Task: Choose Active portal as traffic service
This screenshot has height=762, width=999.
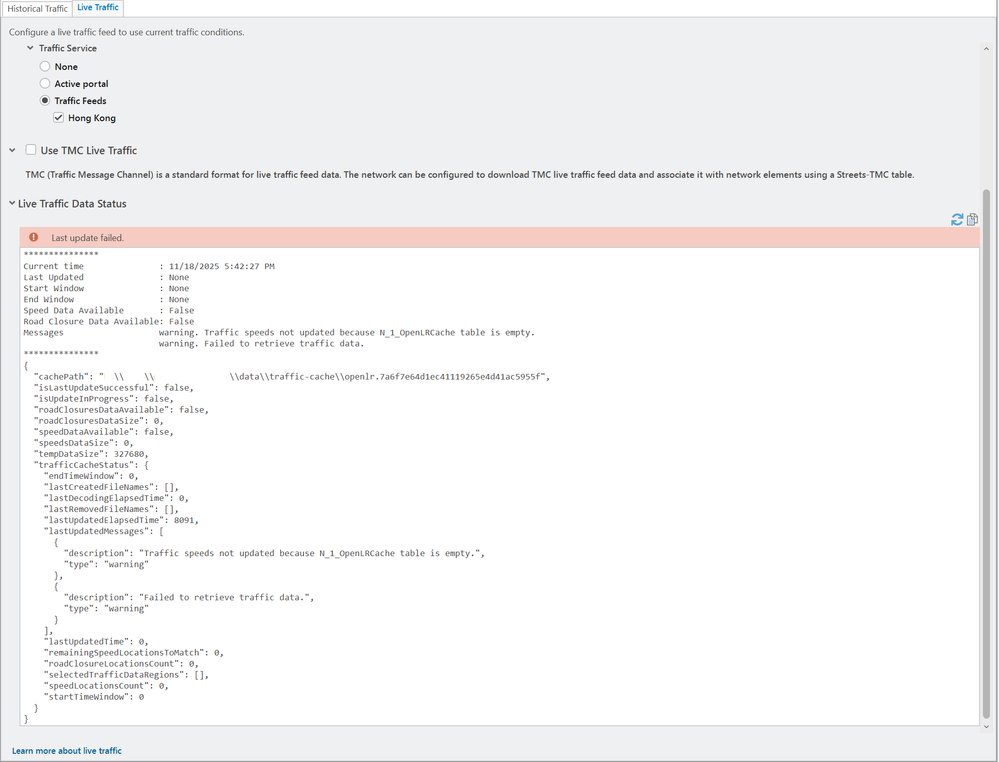Action: click(44, 83)
